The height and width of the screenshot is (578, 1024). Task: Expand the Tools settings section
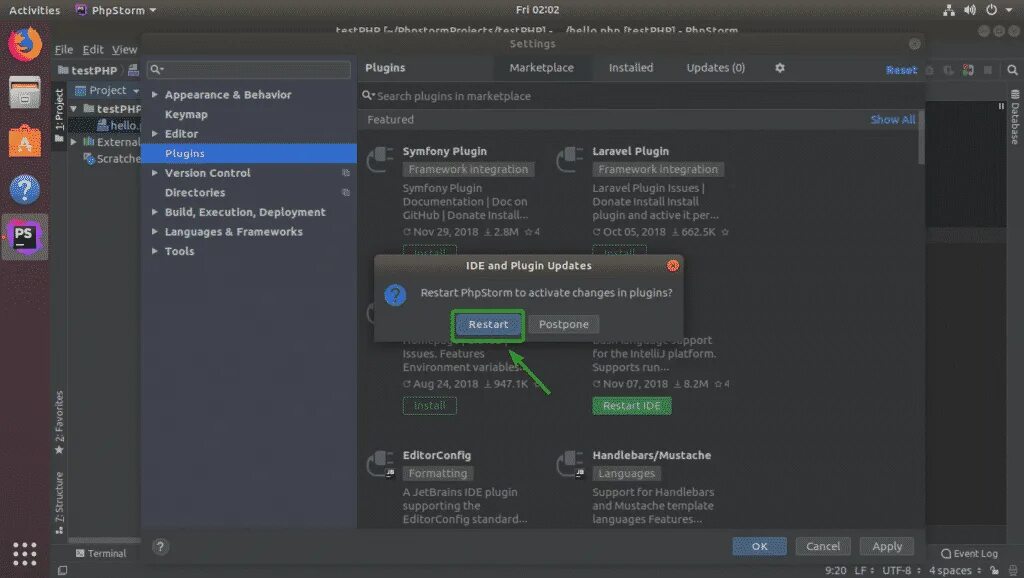coord(155,251)
